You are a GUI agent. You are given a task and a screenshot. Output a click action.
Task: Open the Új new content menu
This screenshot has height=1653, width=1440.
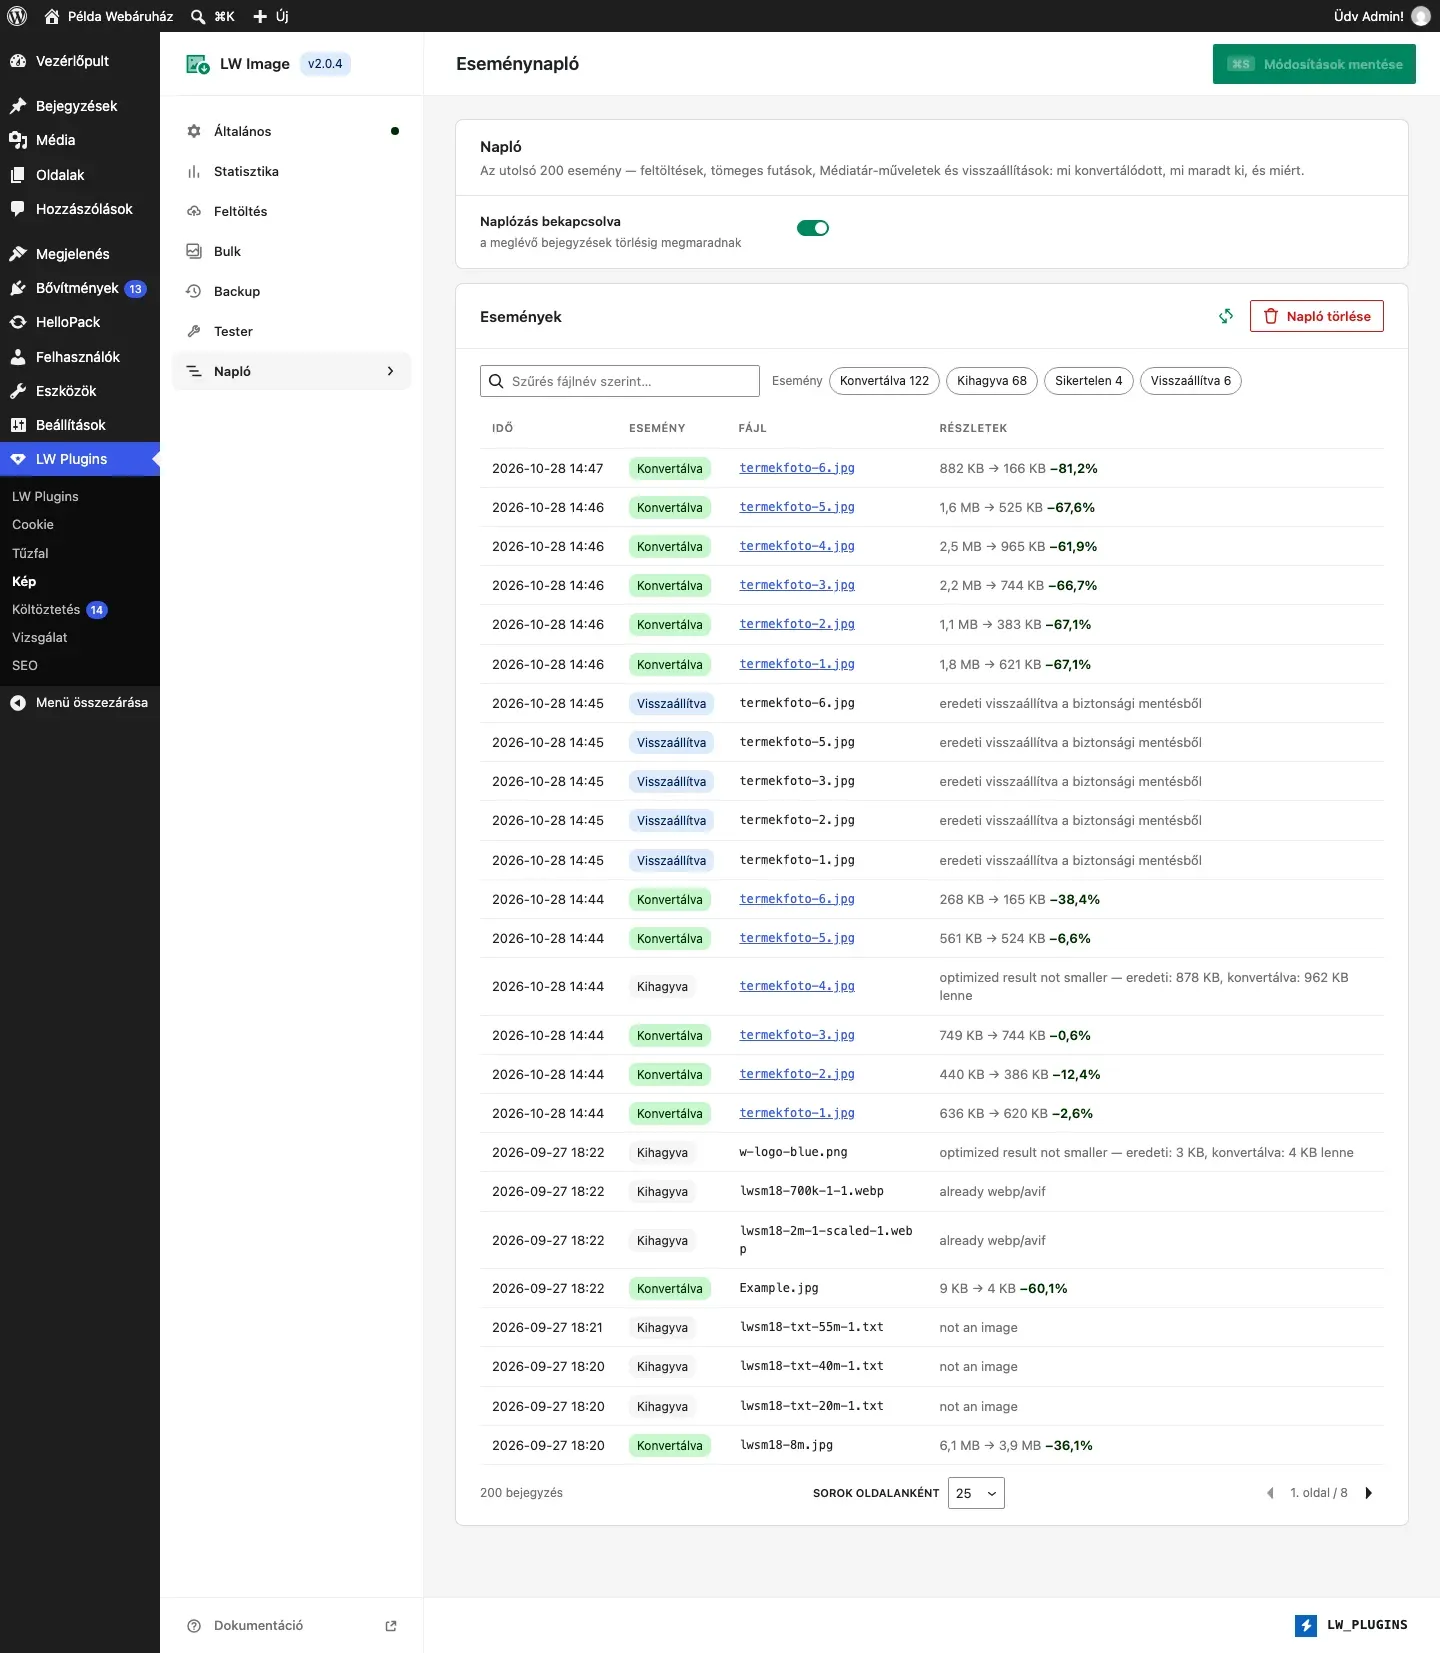point(271,16)
